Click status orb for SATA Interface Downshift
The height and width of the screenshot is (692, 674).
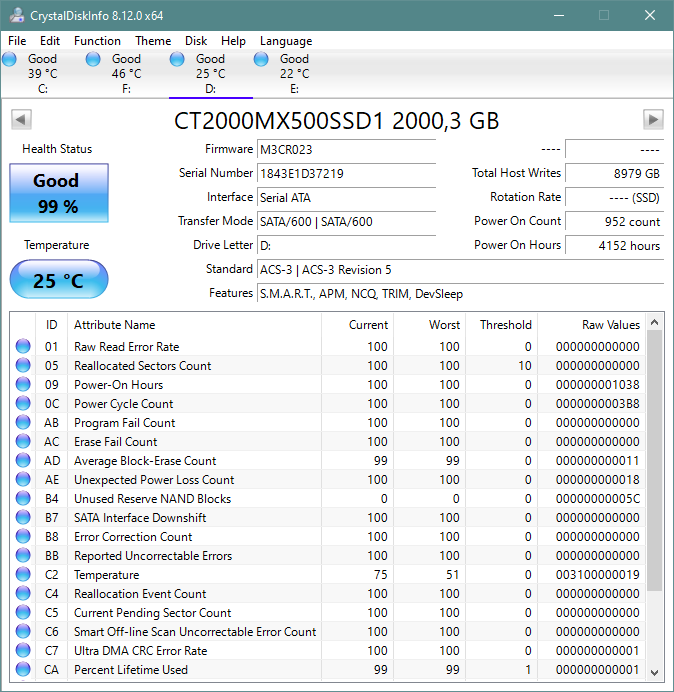(x=23, y=517)
